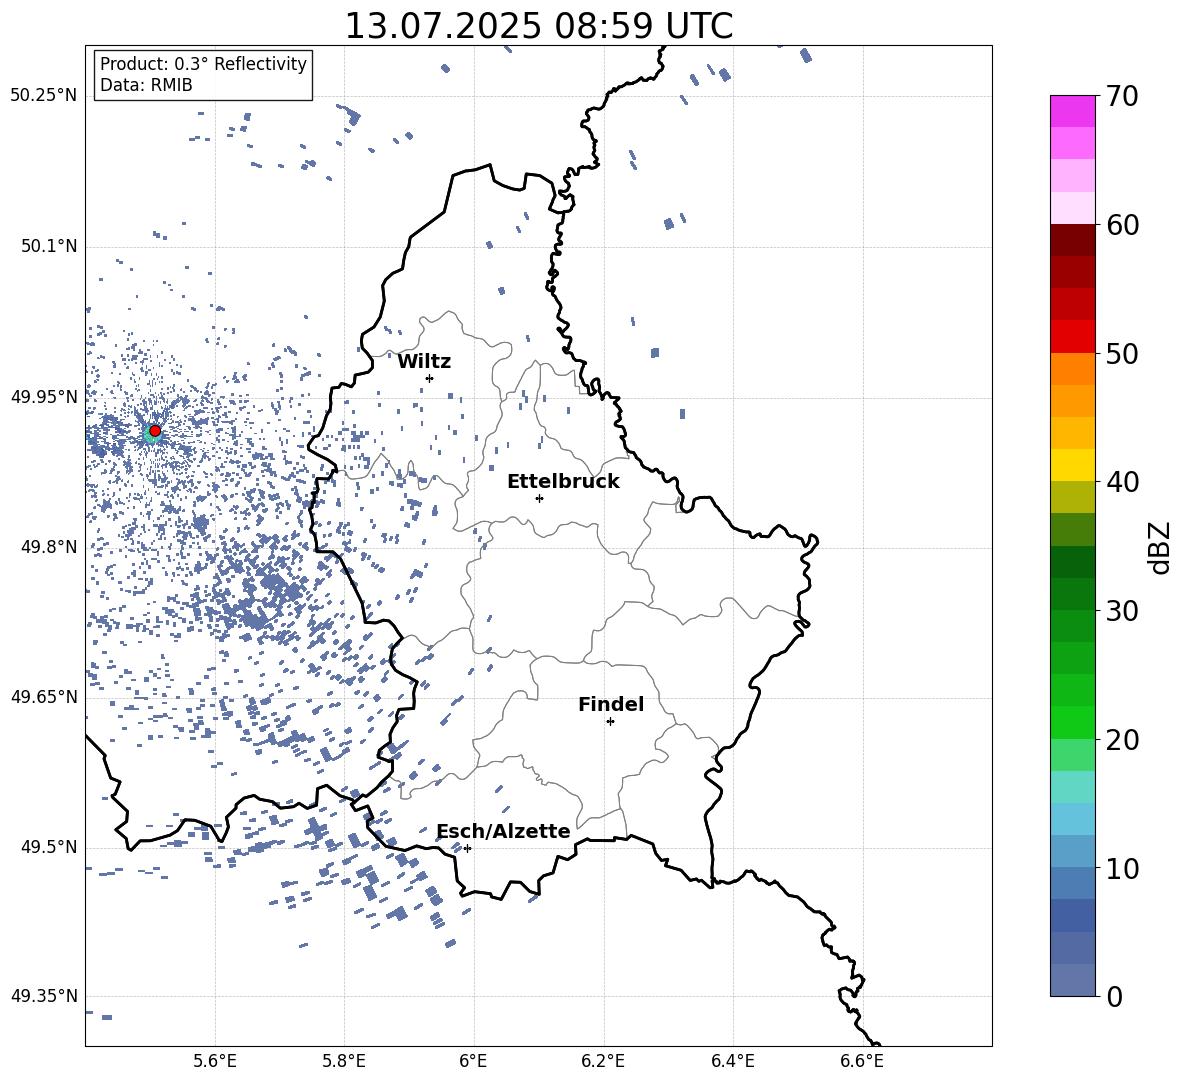1184x1081 pixels.
Task: Pick the magenta swatch at top of colorbar
Action: [x=1072, y=111]
